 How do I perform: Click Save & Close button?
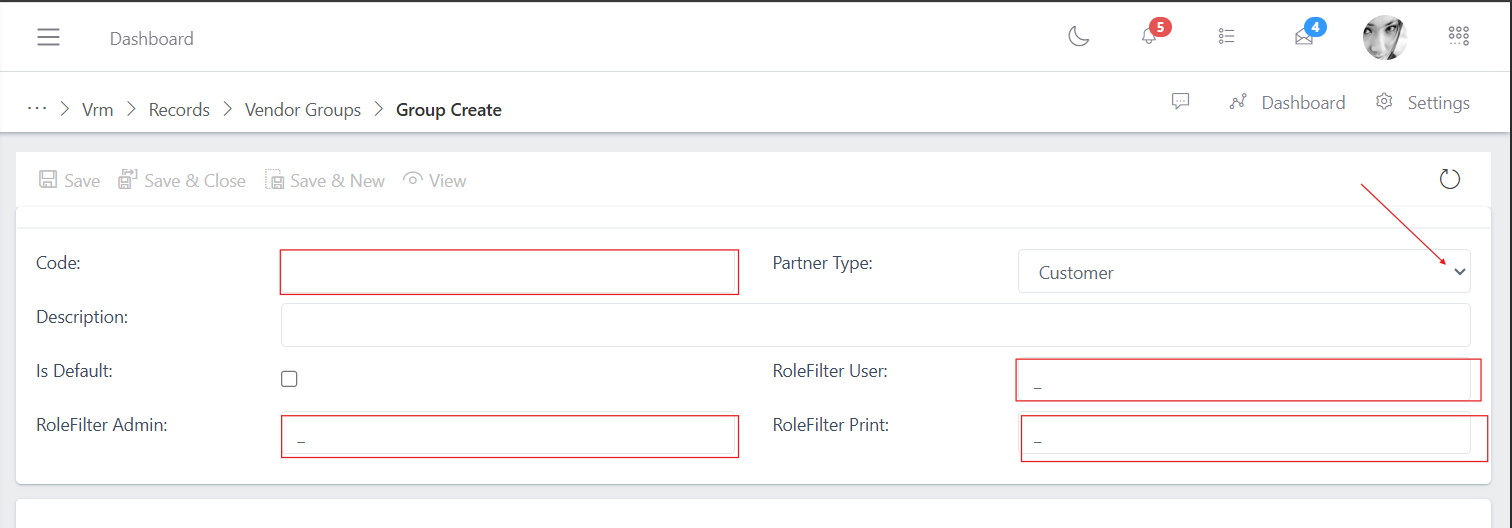click(182, 180)
